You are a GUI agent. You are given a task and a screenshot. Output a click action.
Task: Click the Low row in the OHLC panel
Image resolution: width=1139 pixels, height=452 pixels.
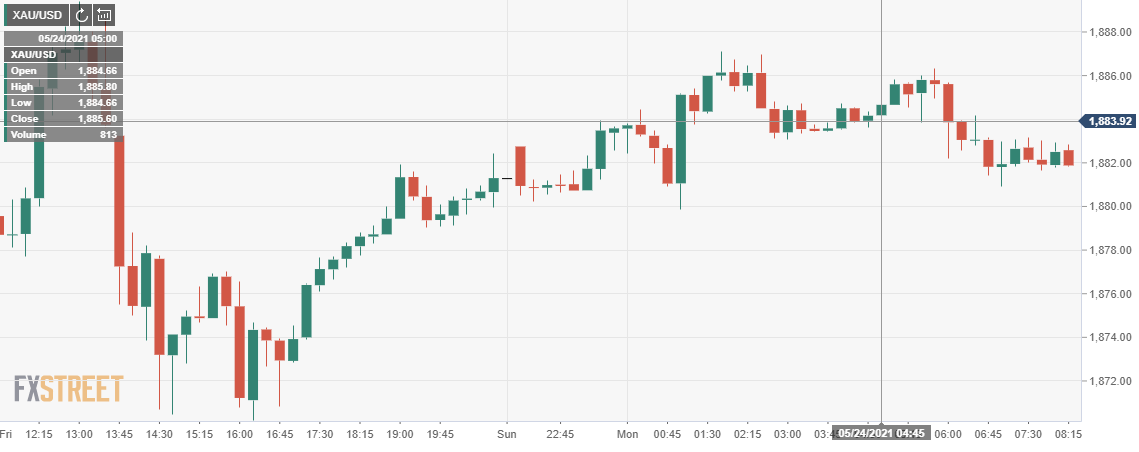63,103
